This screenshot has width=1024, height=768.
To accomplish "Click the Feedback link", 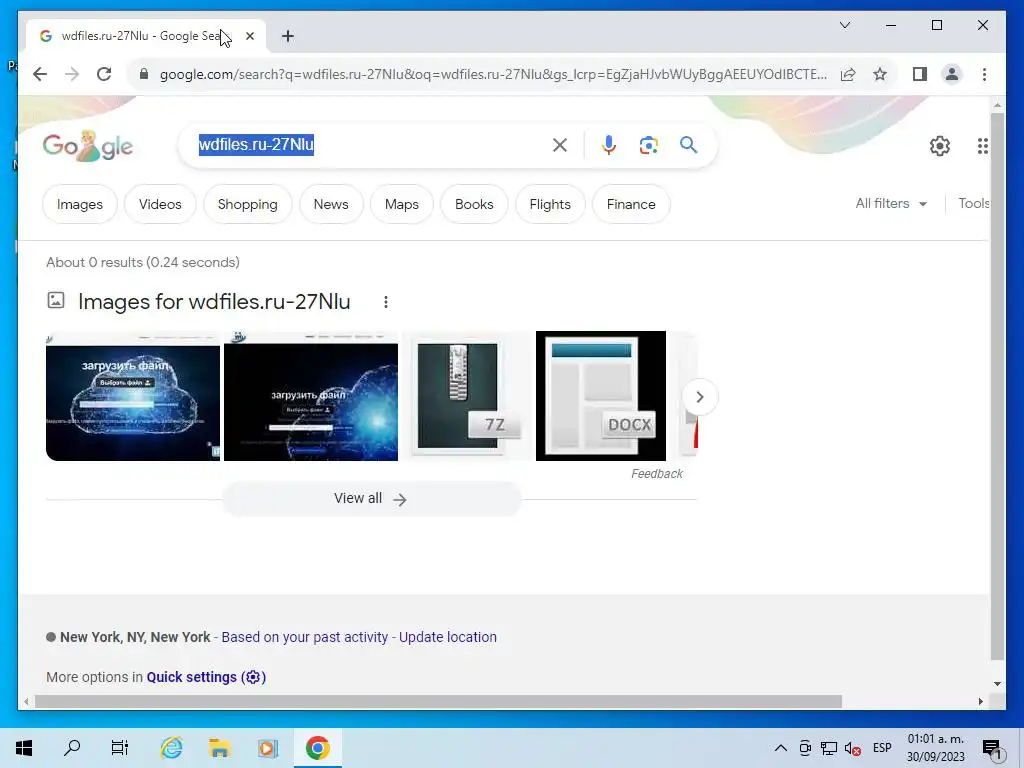I will pyautogui.click(x=656, y=474).
